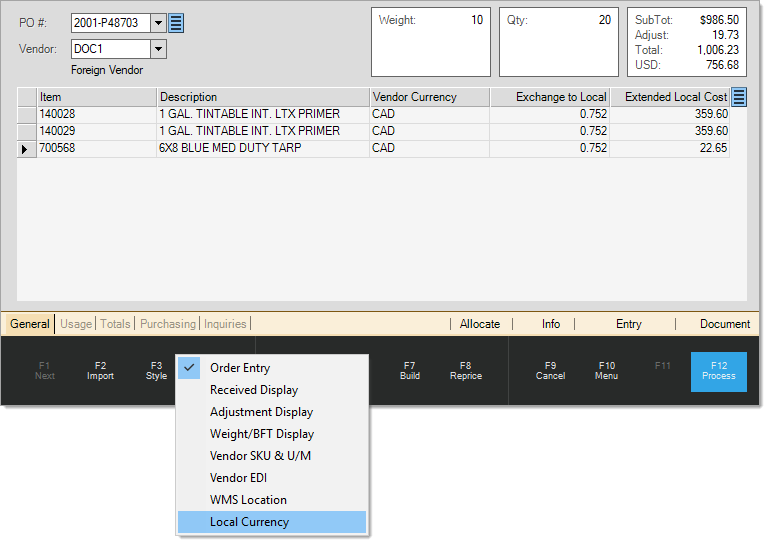Click the row selector for item 140029
This screenshot has height=543, width=767.
tap(27, 132)
